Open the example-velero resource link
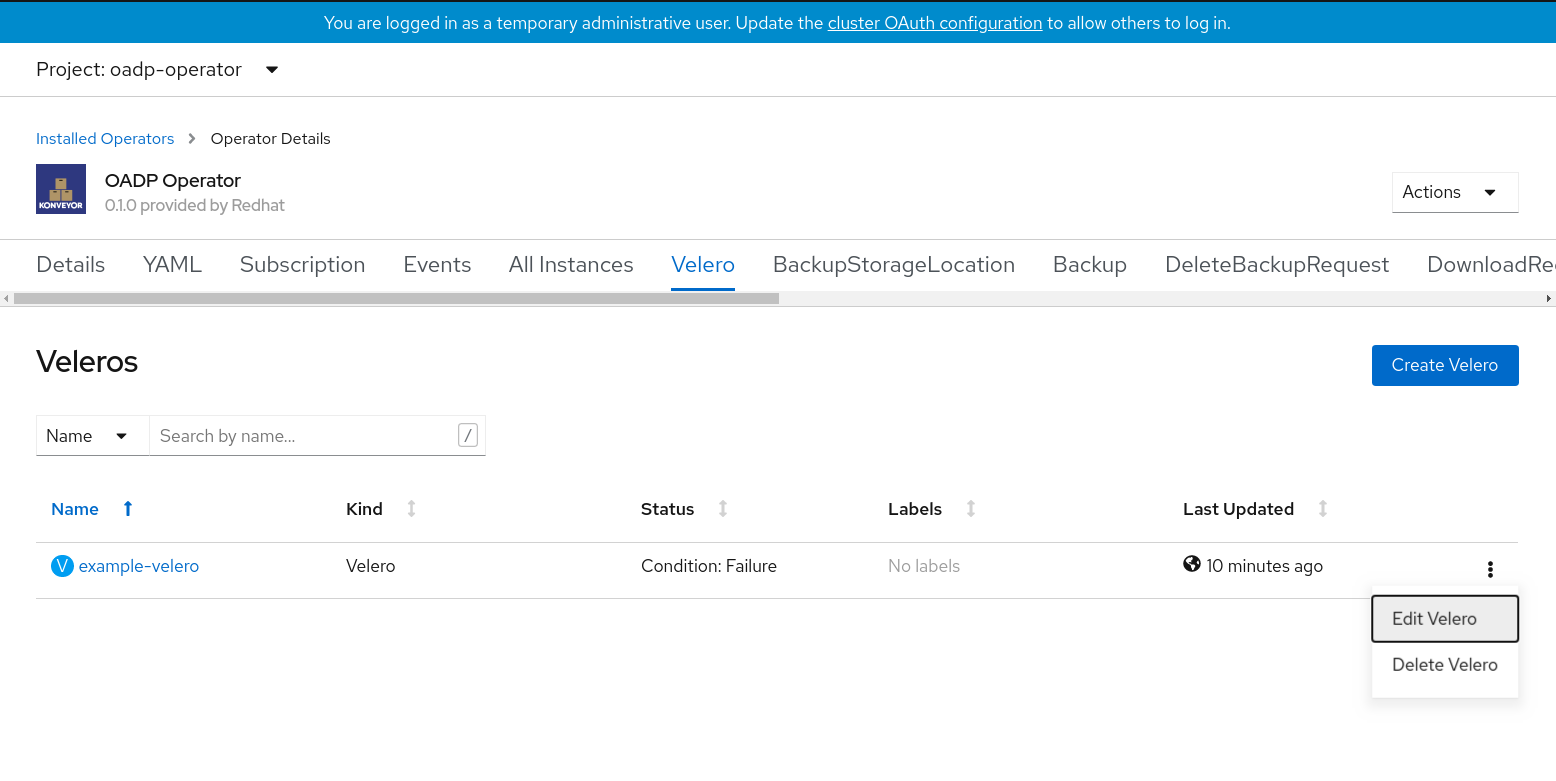This screenshot has height=781, width=1556. click(x=139, y=566)
